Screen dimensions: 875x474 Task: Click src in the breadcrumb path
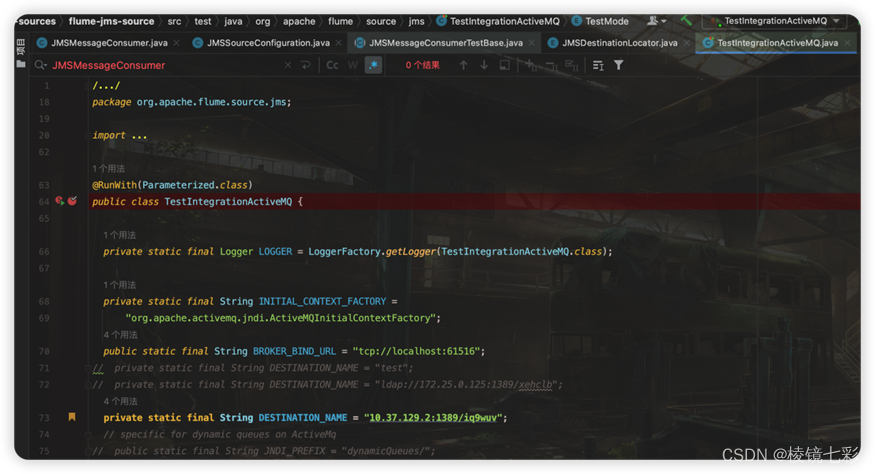pyautogui.click(x=174, y=21)
